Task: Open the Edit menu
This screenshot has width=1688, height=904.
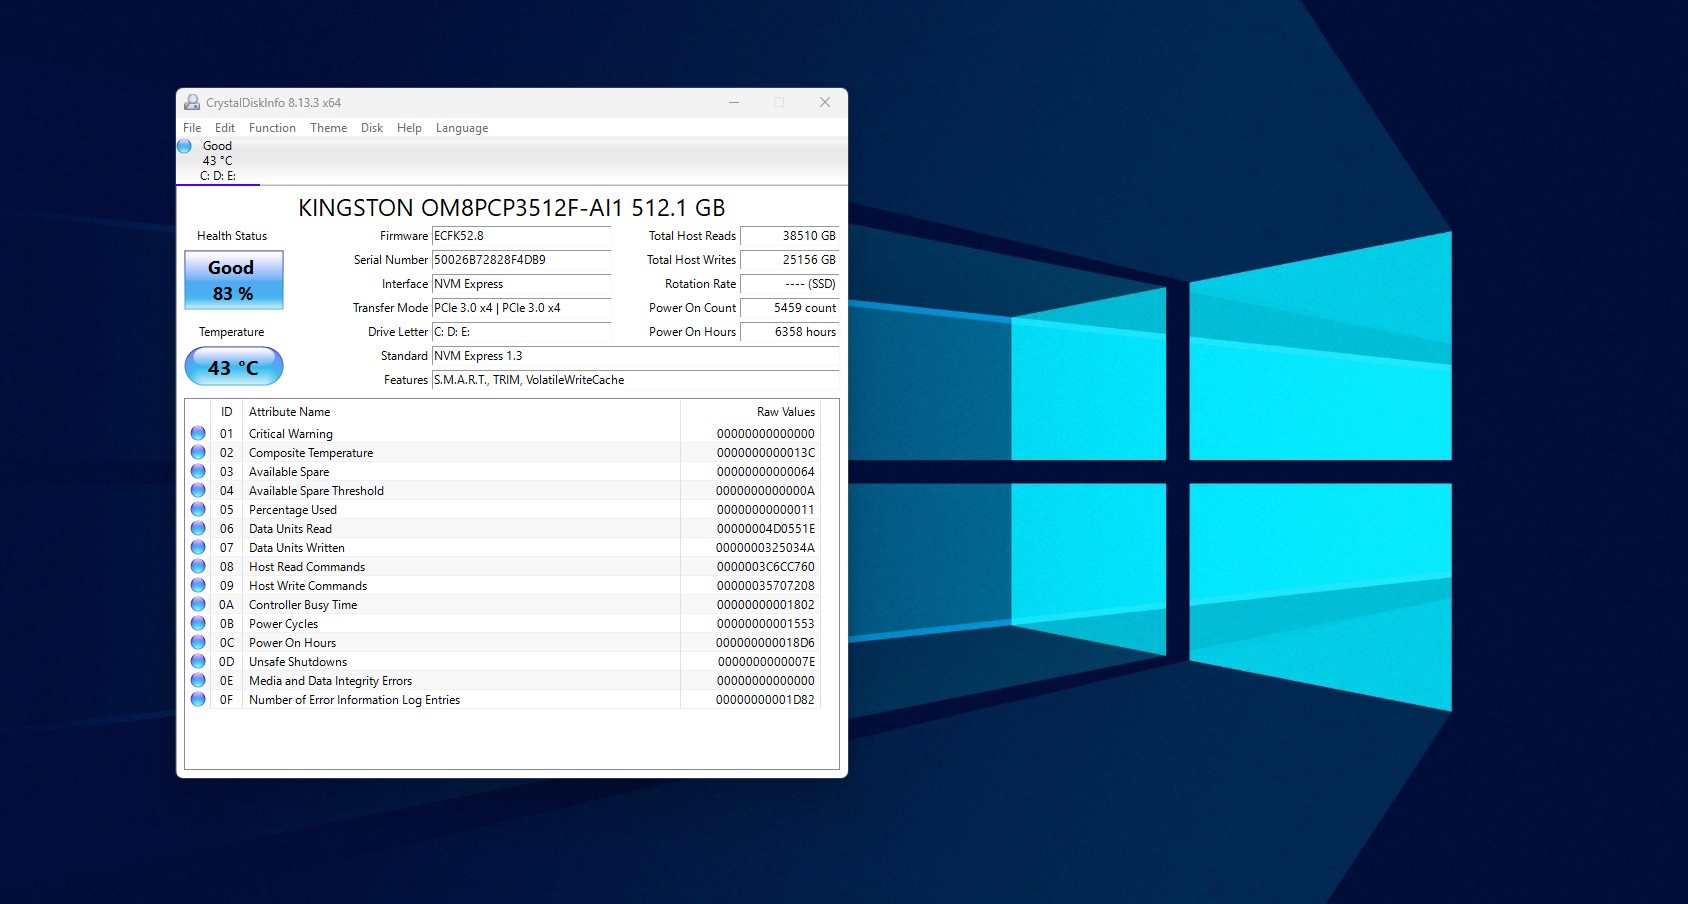Action: coord(225,128)
